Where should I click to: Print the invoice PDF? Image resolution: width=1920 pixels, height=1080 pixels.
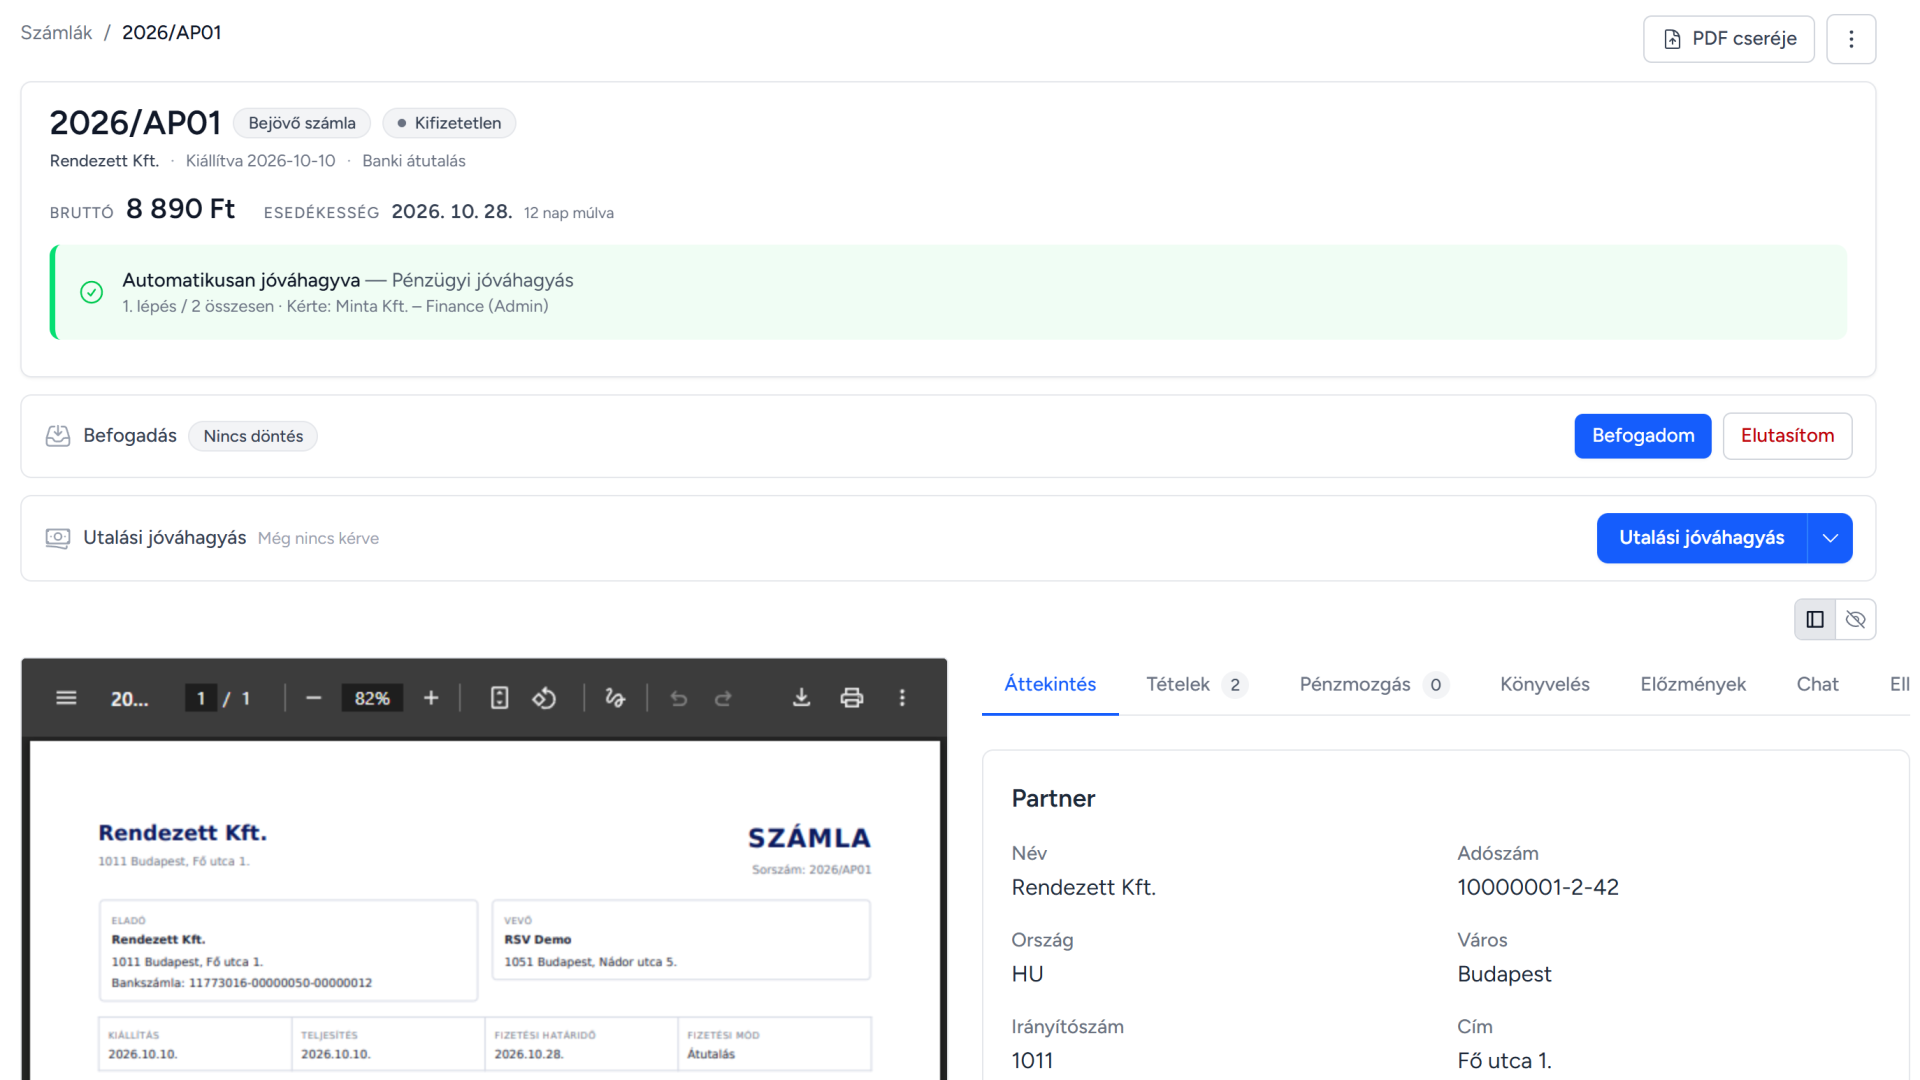pos(852,698)
